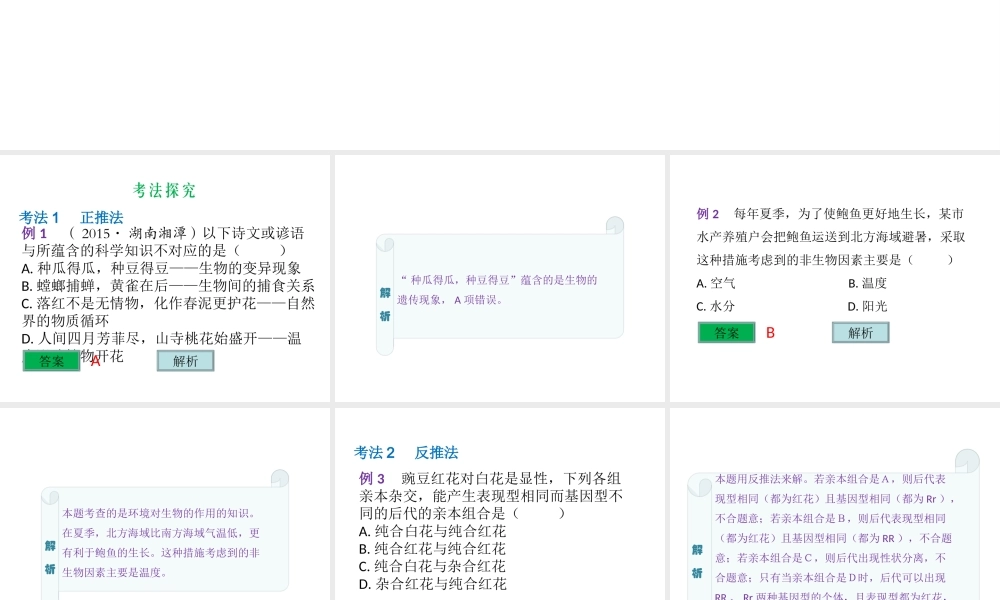
Task: Click the scroll curl on the 反推法 explanation
Action: 967,460
